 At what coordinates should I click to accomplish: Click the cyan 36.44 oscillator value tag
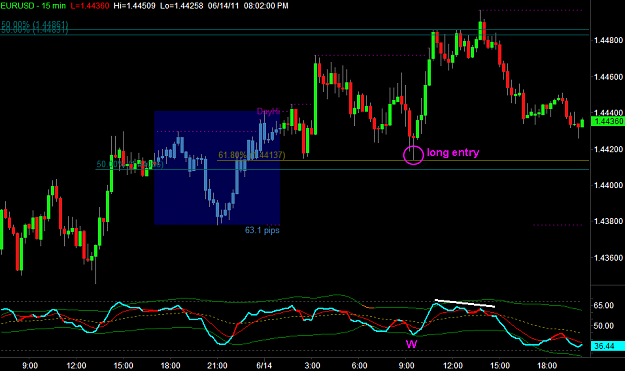(608, 346)
